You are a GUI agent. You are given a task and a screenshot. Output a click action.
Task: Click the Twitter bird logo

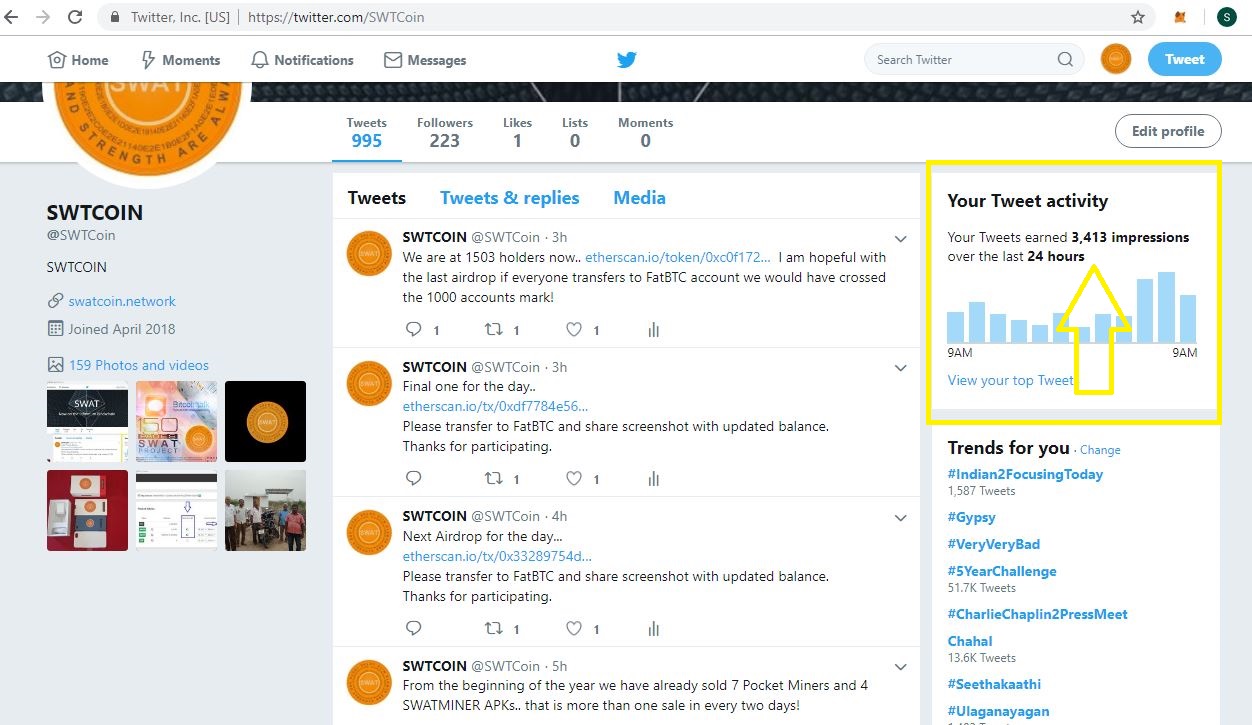tap(627, 60)
